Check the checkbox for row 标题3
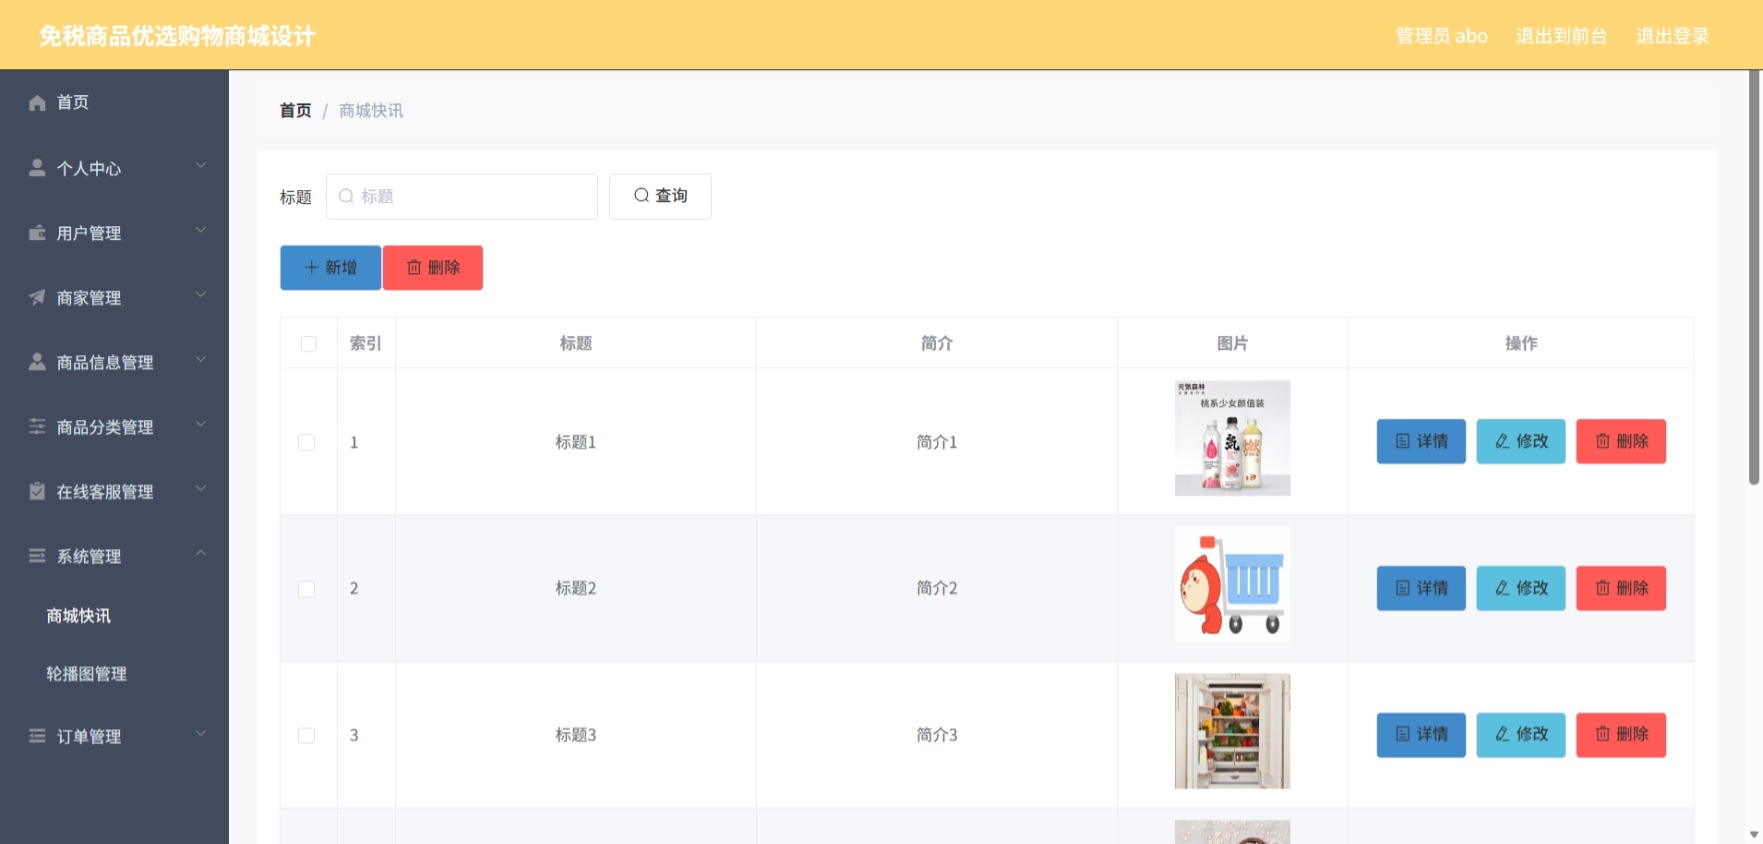The image size is (1763, 844). pyautogui.click(x=307, y=735)
